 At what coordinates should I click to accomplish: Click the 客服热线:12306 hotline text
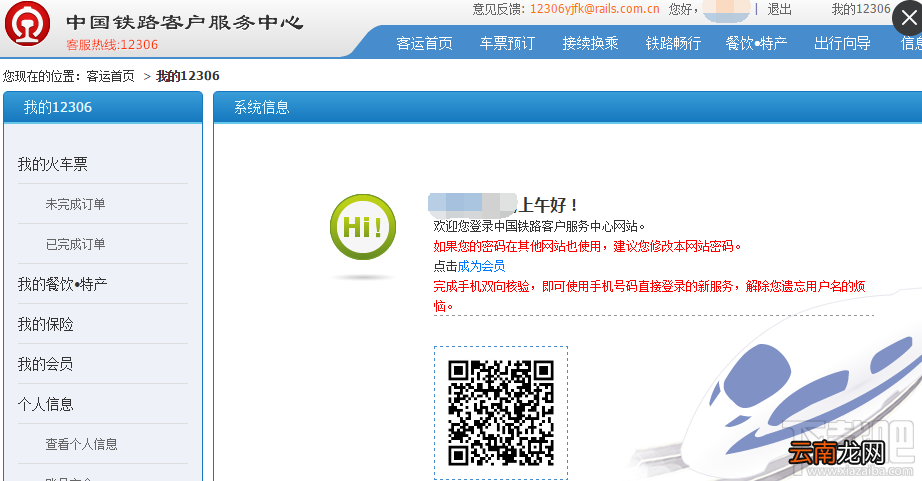(x=112, y=45)
